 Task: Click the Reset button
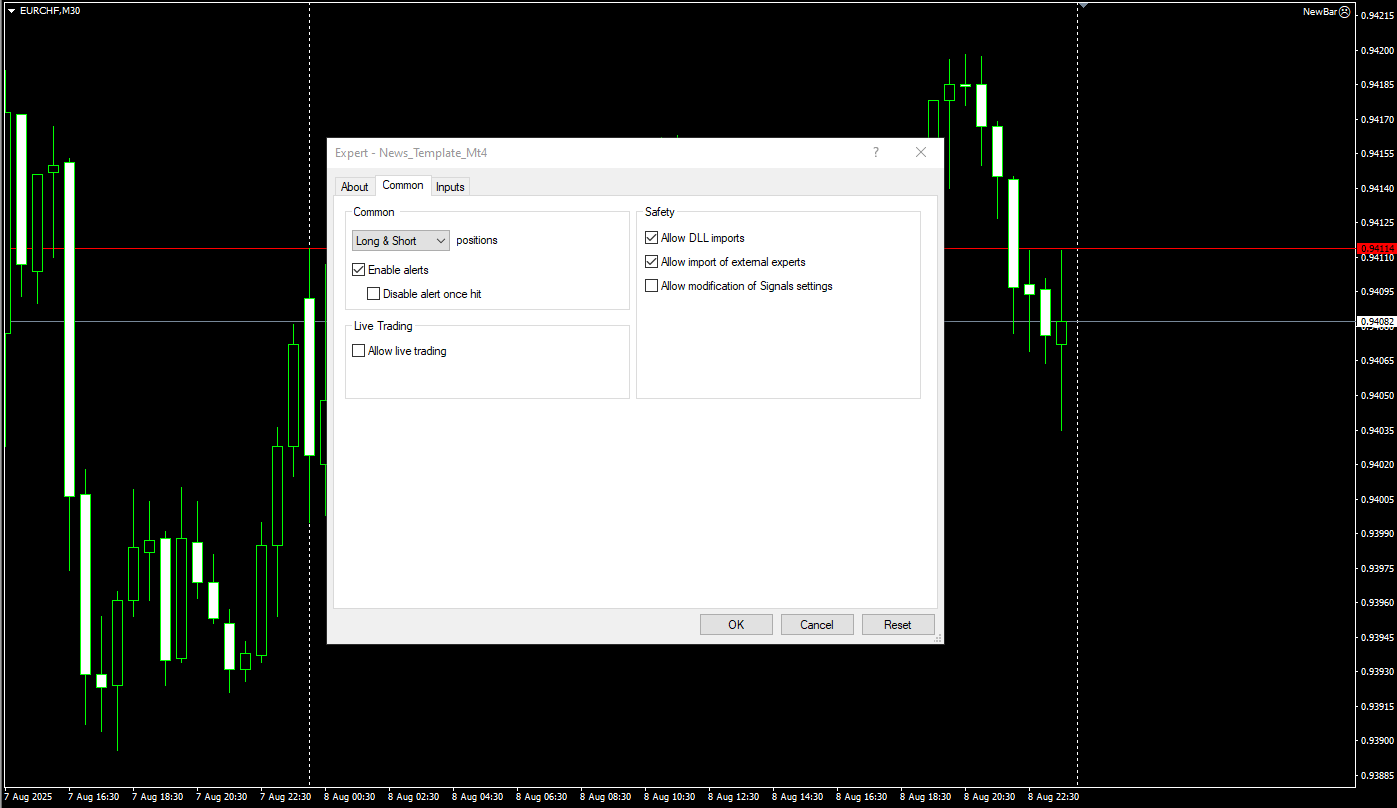point(898,624)
